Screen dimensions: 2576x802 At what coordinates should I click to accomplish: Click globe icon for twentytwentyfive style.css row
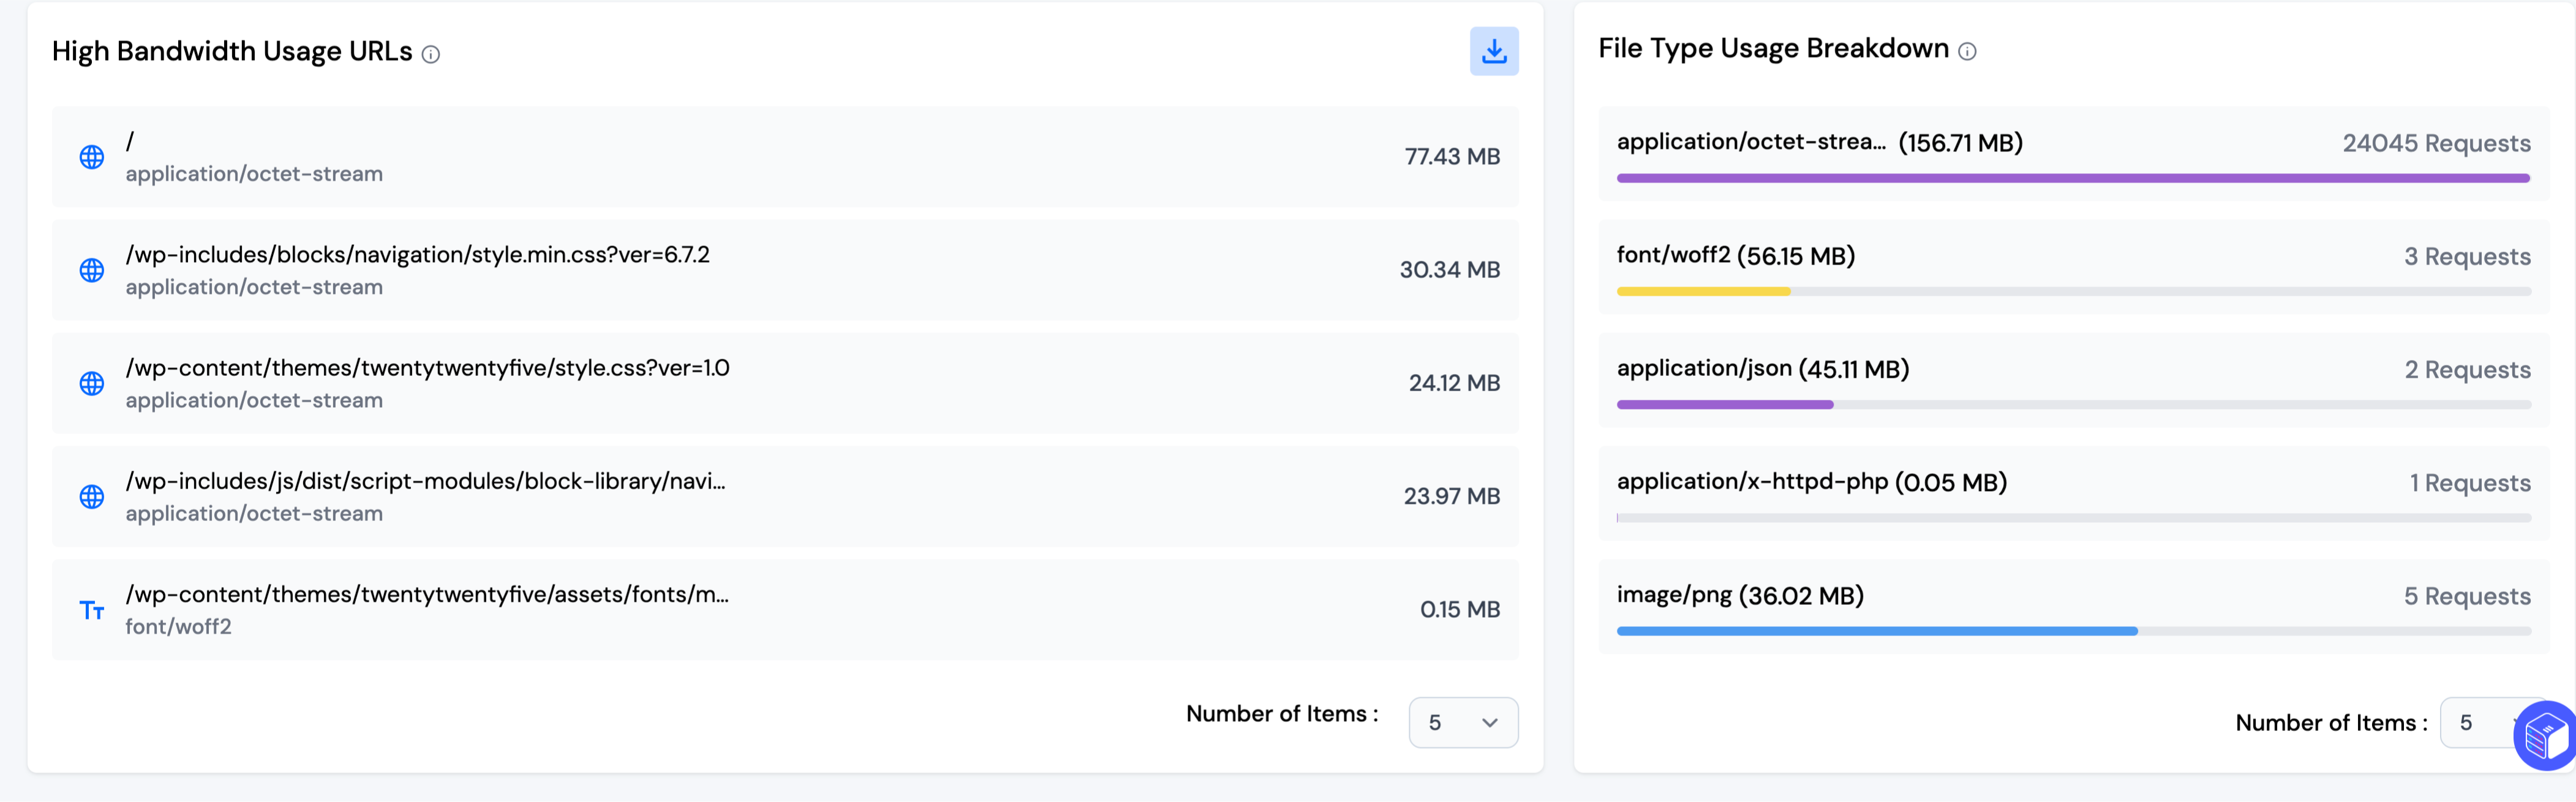tap(92, 383)
